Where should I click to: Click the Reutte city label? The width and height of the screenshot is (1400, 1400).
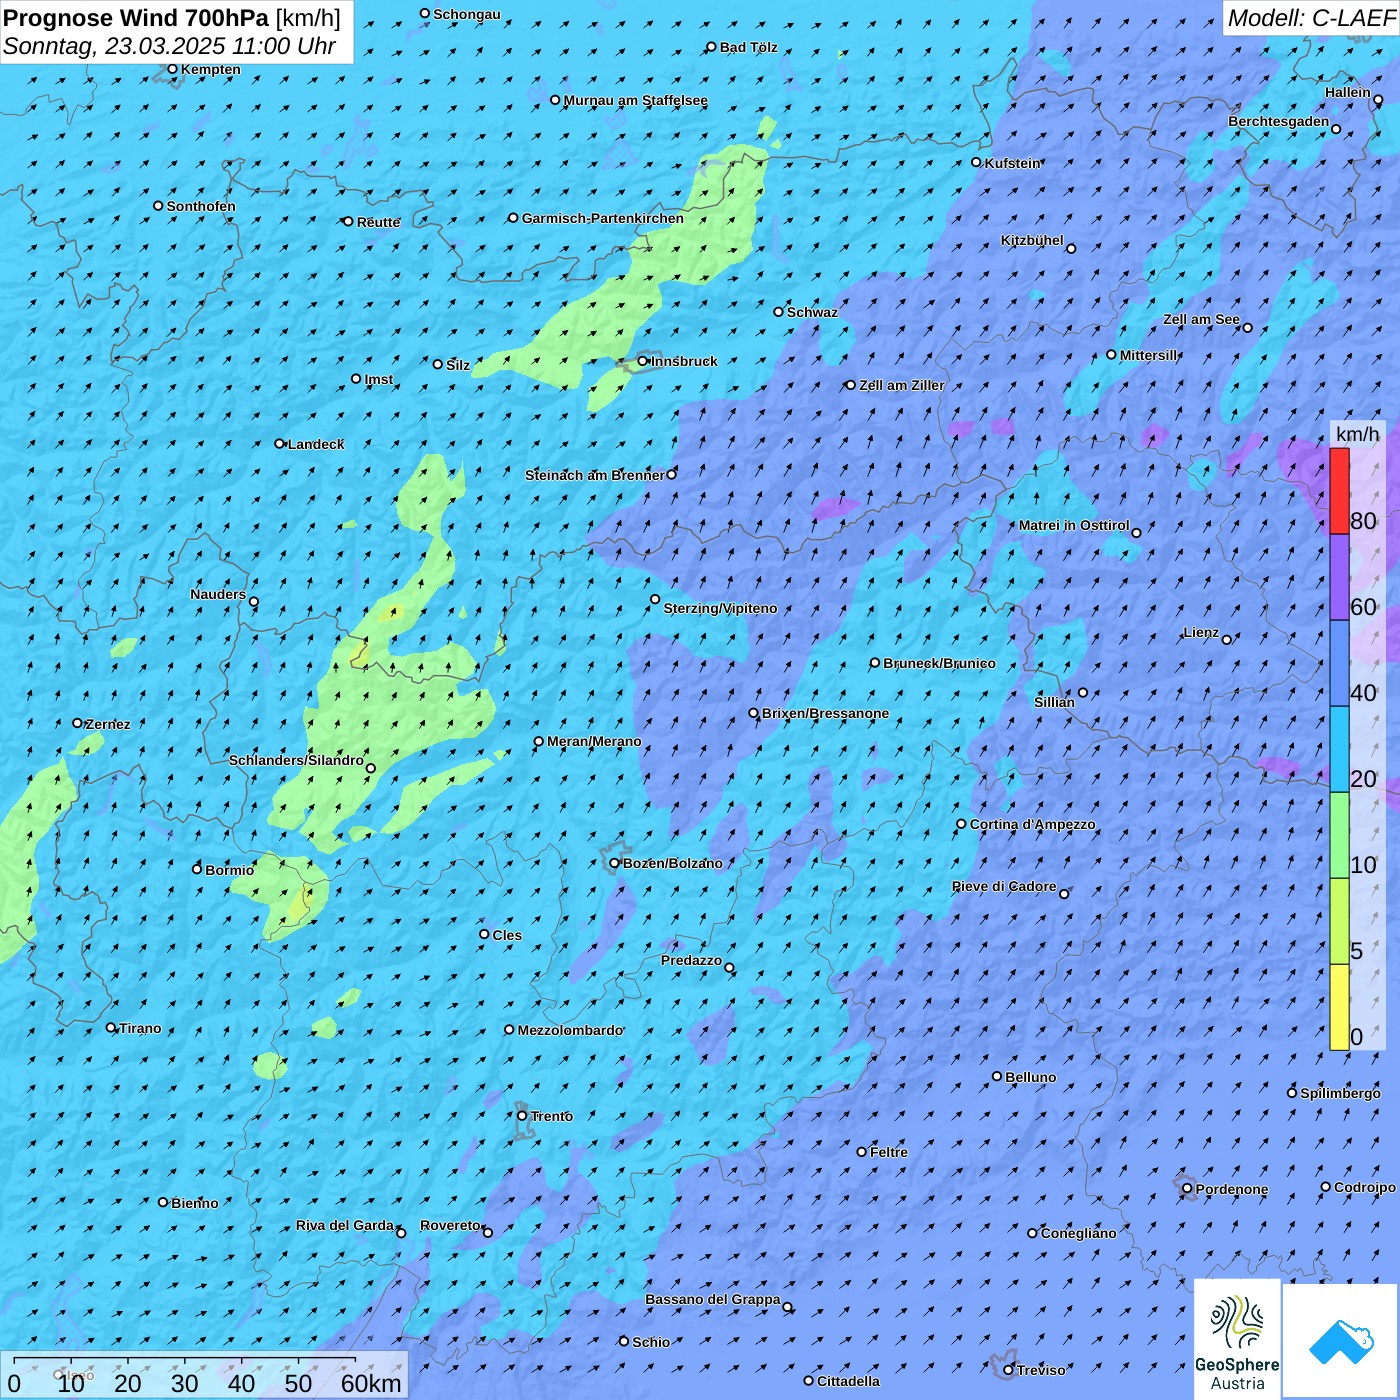click(x=378, y=222)
